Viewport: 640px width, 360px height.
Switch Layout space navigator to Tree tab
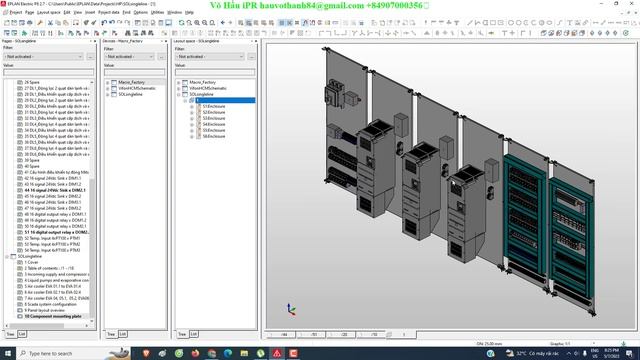[x=182, y=334]
